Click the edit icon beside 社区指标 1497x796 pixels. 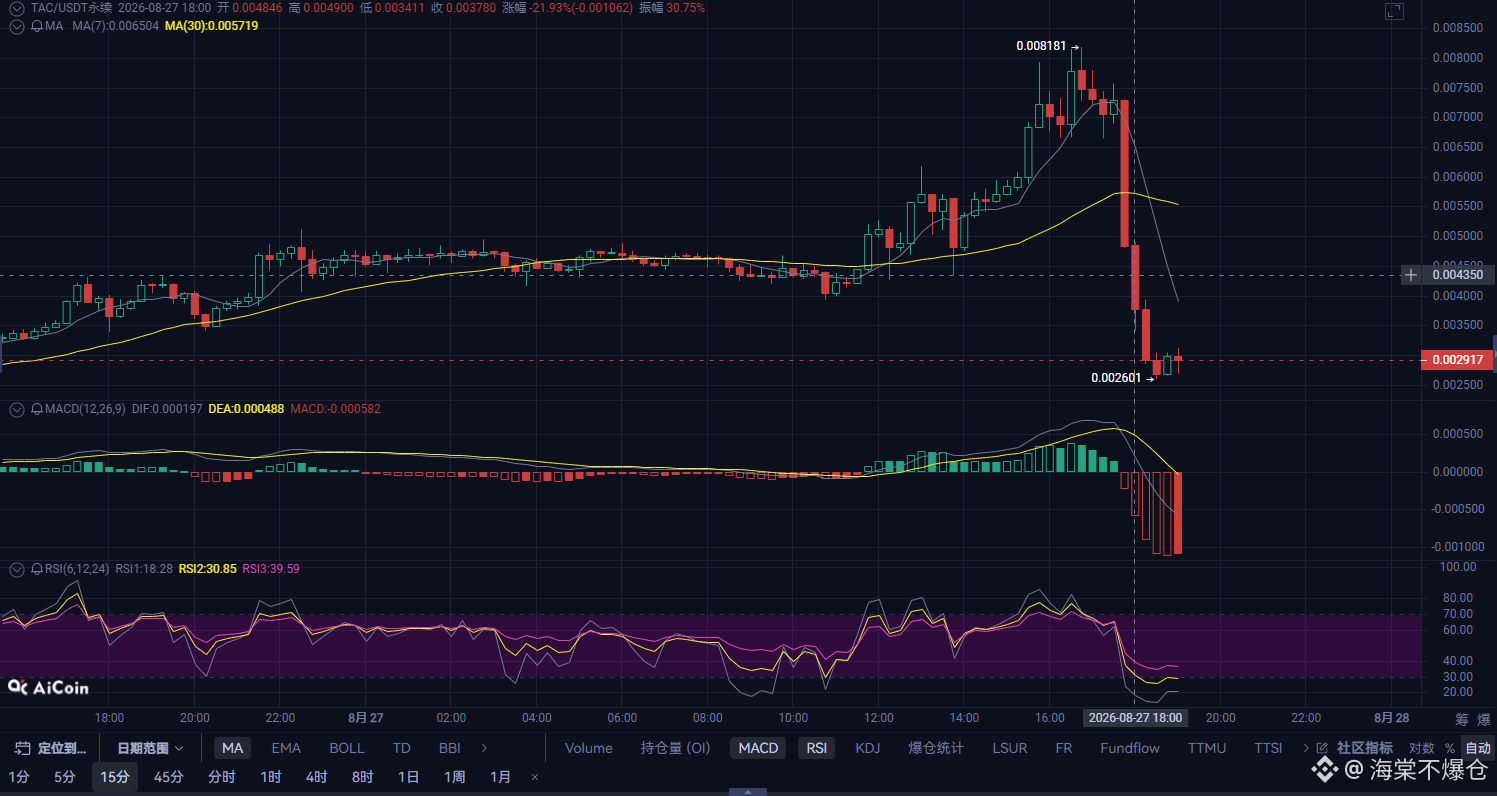point(1323,748)
